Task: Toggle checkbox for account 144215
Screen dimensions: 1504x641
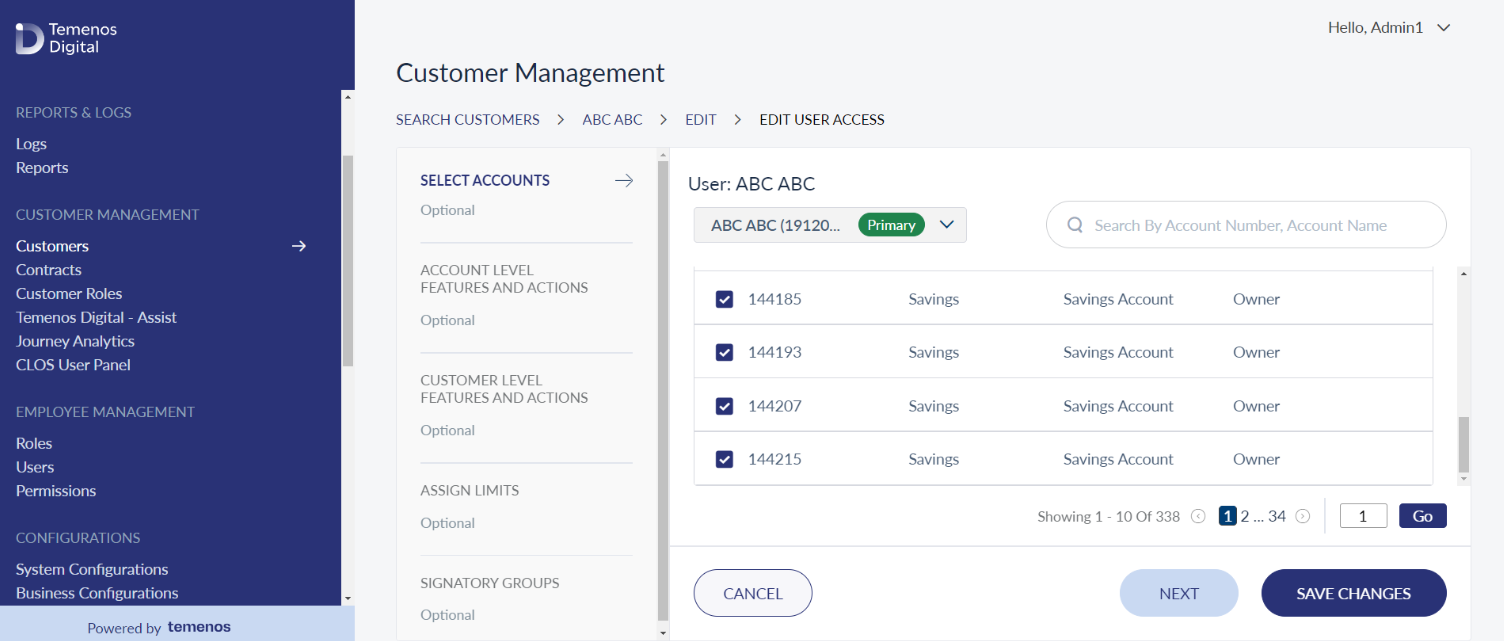Action: [725, 459]
